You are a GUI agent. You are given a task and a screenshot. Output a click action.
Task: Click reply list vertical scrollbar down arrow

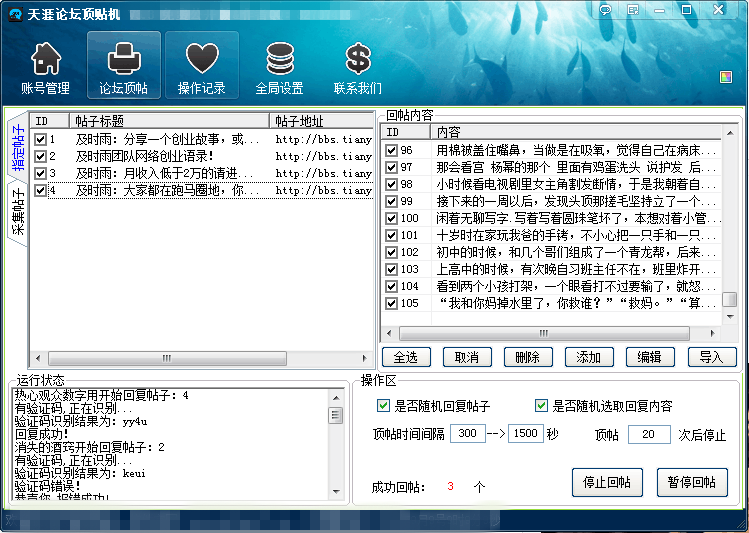[x=730, y=318]
